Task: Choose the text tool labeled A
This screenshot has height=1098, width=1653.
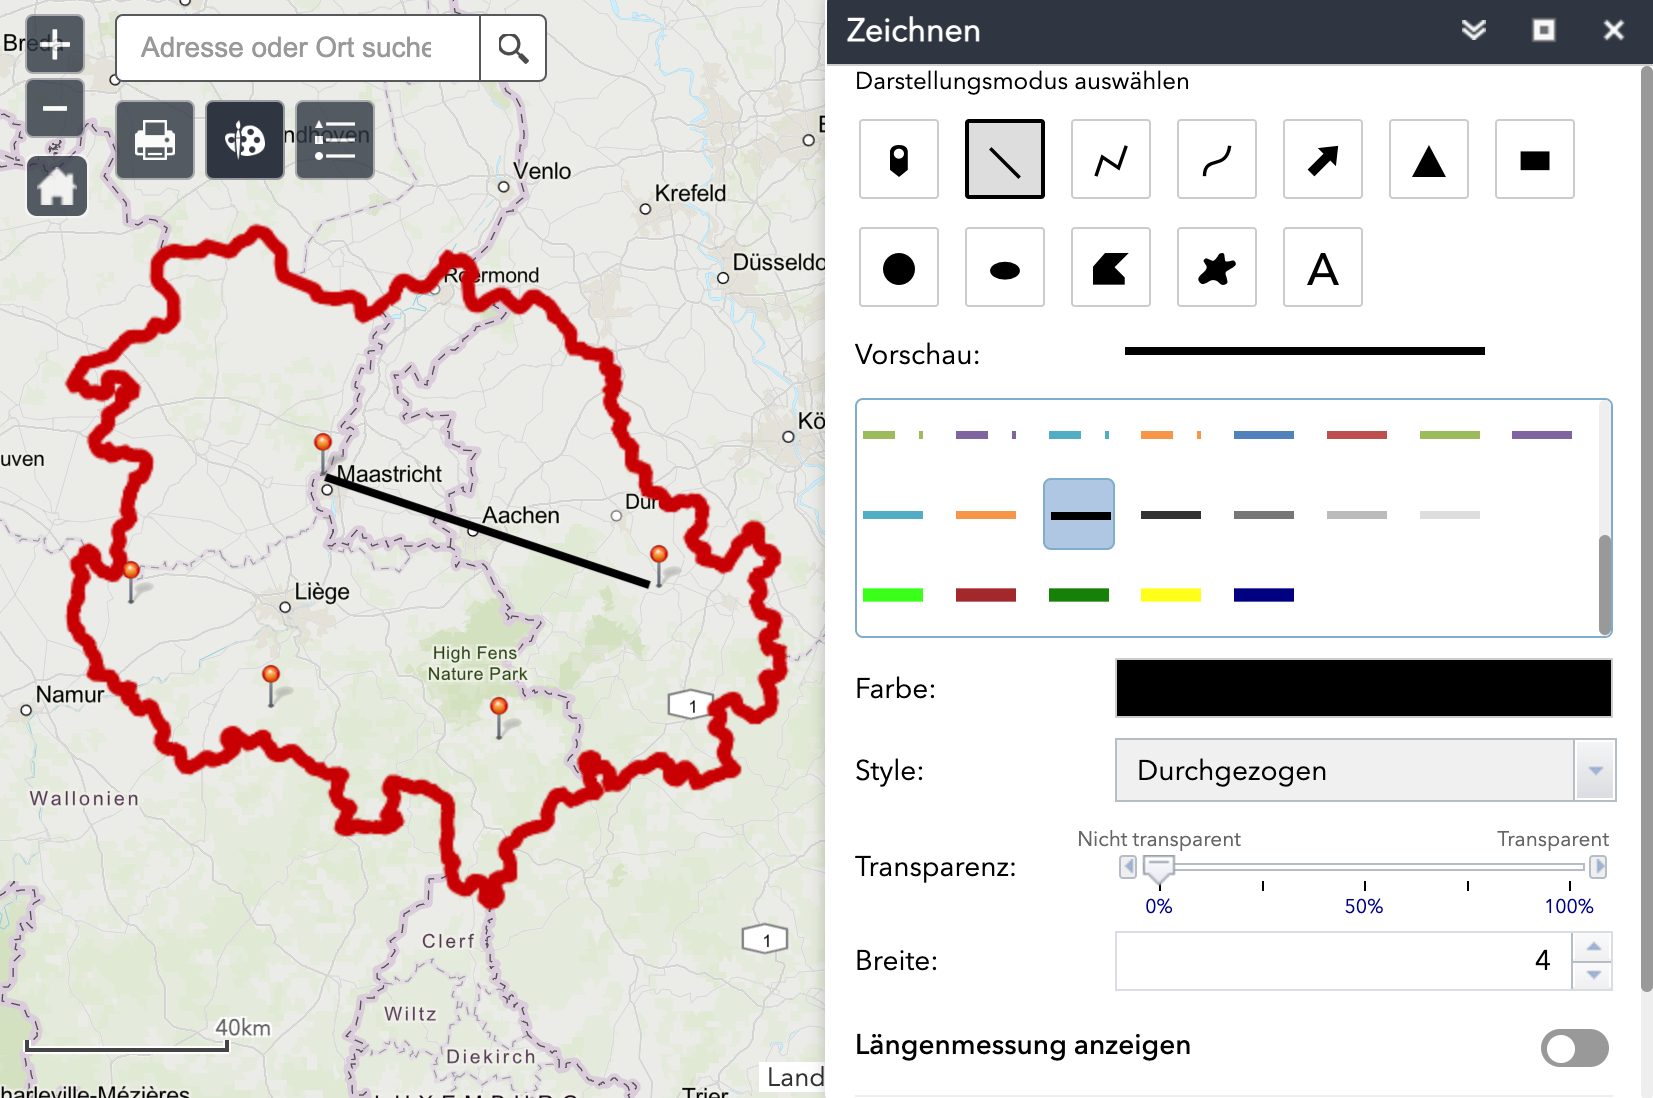Action: [x=1322, y=267]
